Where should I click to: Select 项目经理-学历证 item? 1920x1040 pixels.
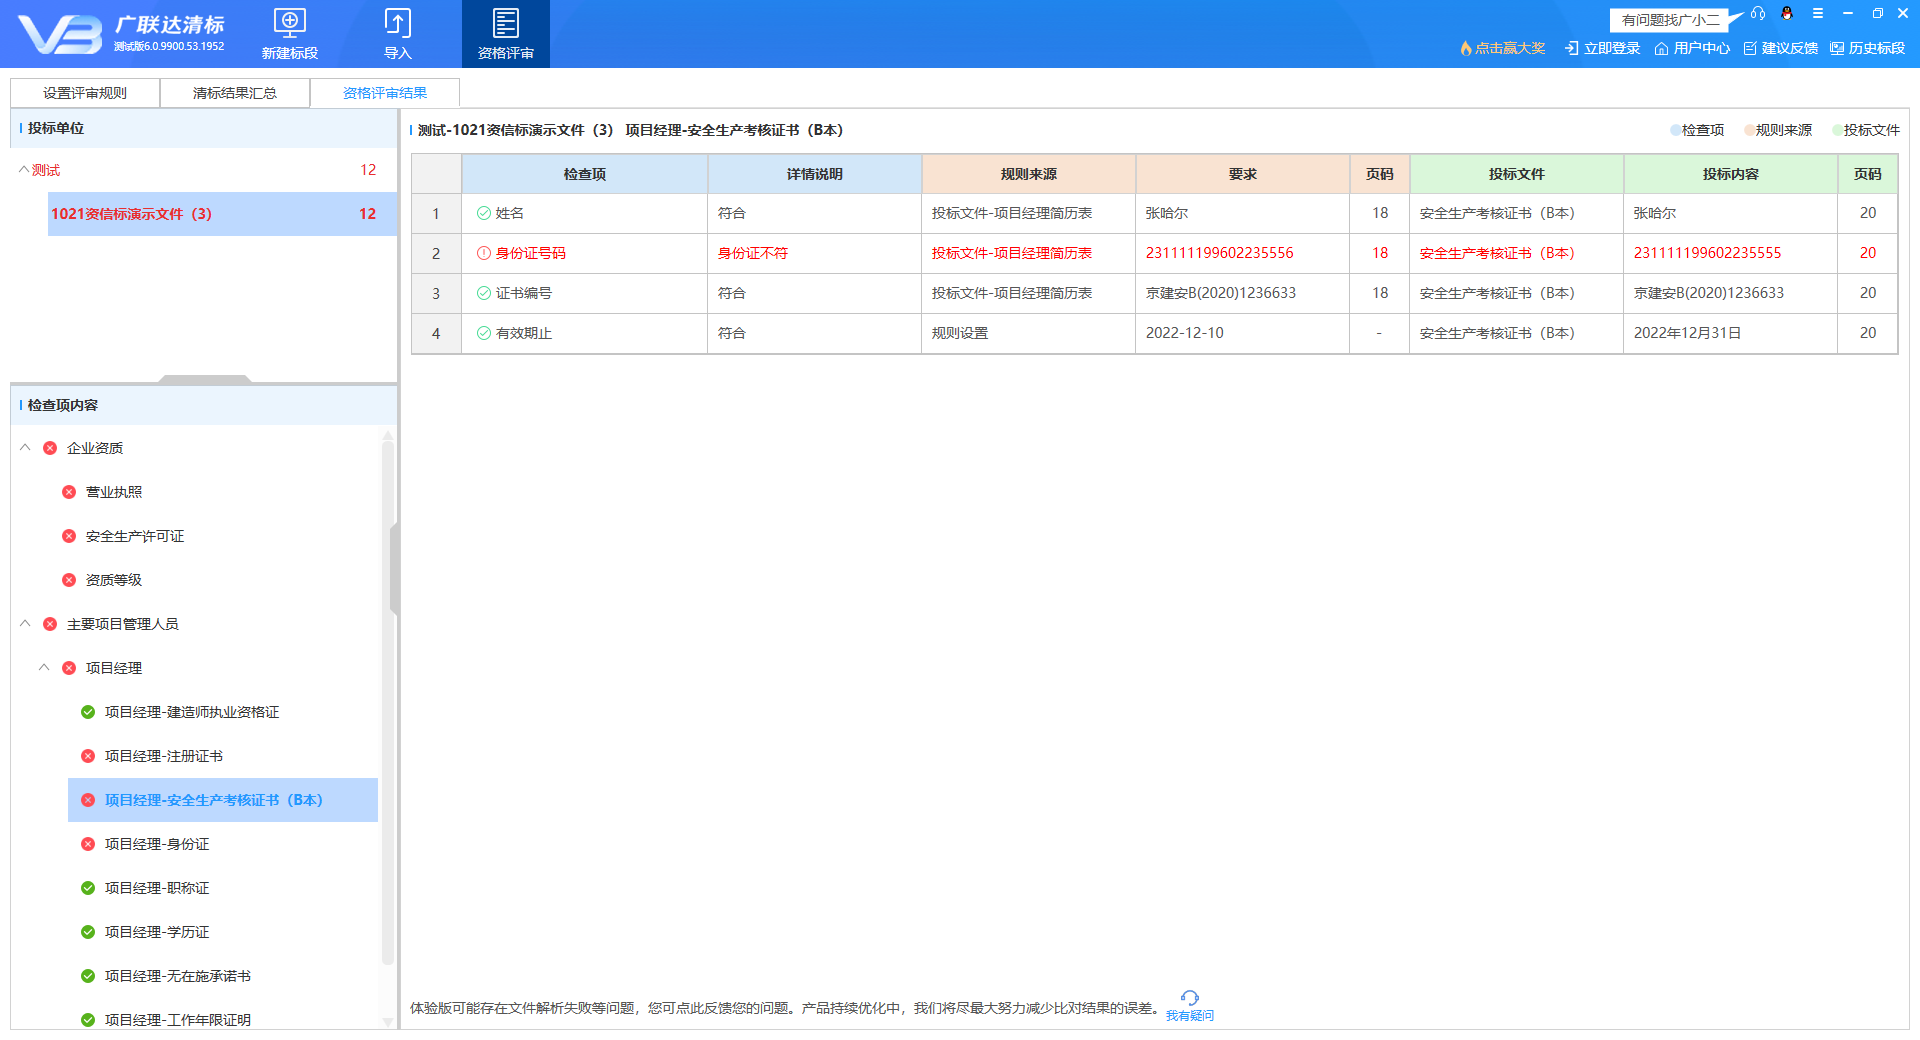pyautogui.click(x=157, y=932)
